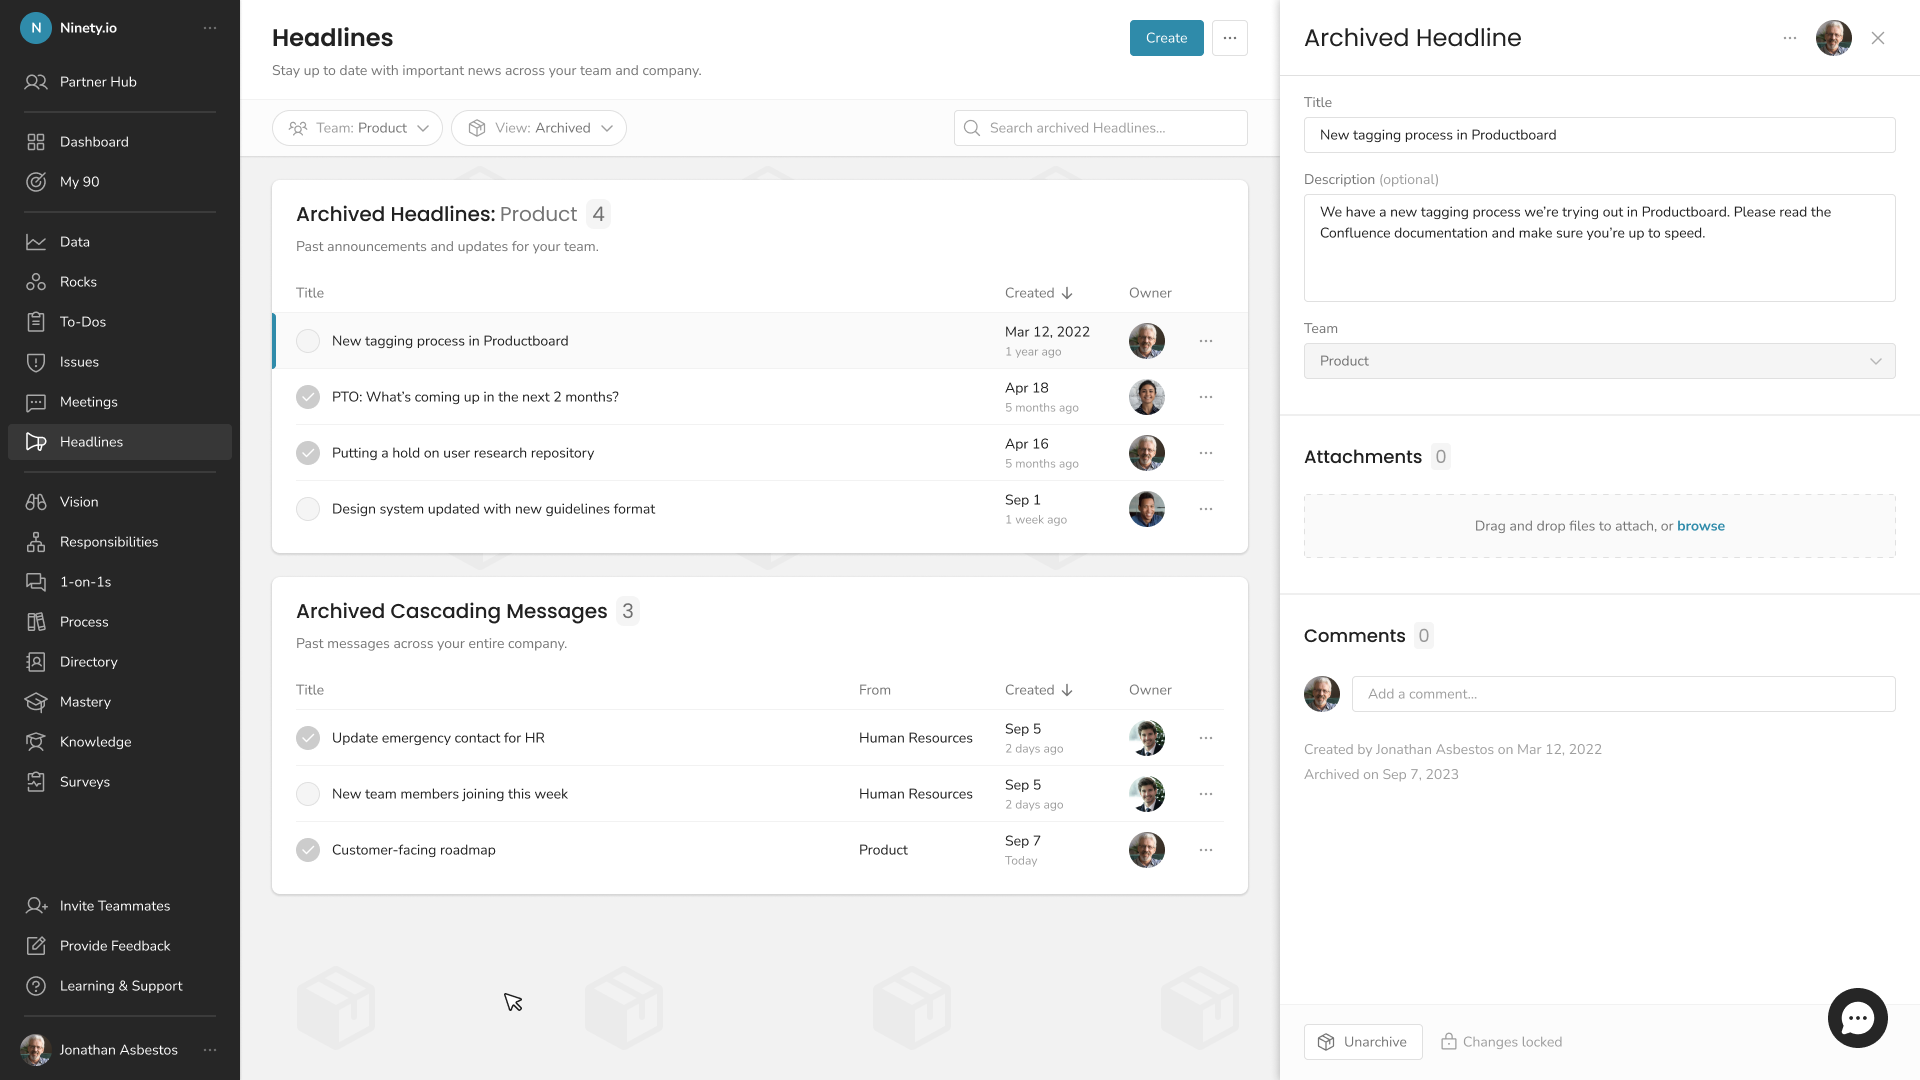1920x1080 pixels.
Task: Toggle checkbox for PTO headline
Action: click(308, 397)
